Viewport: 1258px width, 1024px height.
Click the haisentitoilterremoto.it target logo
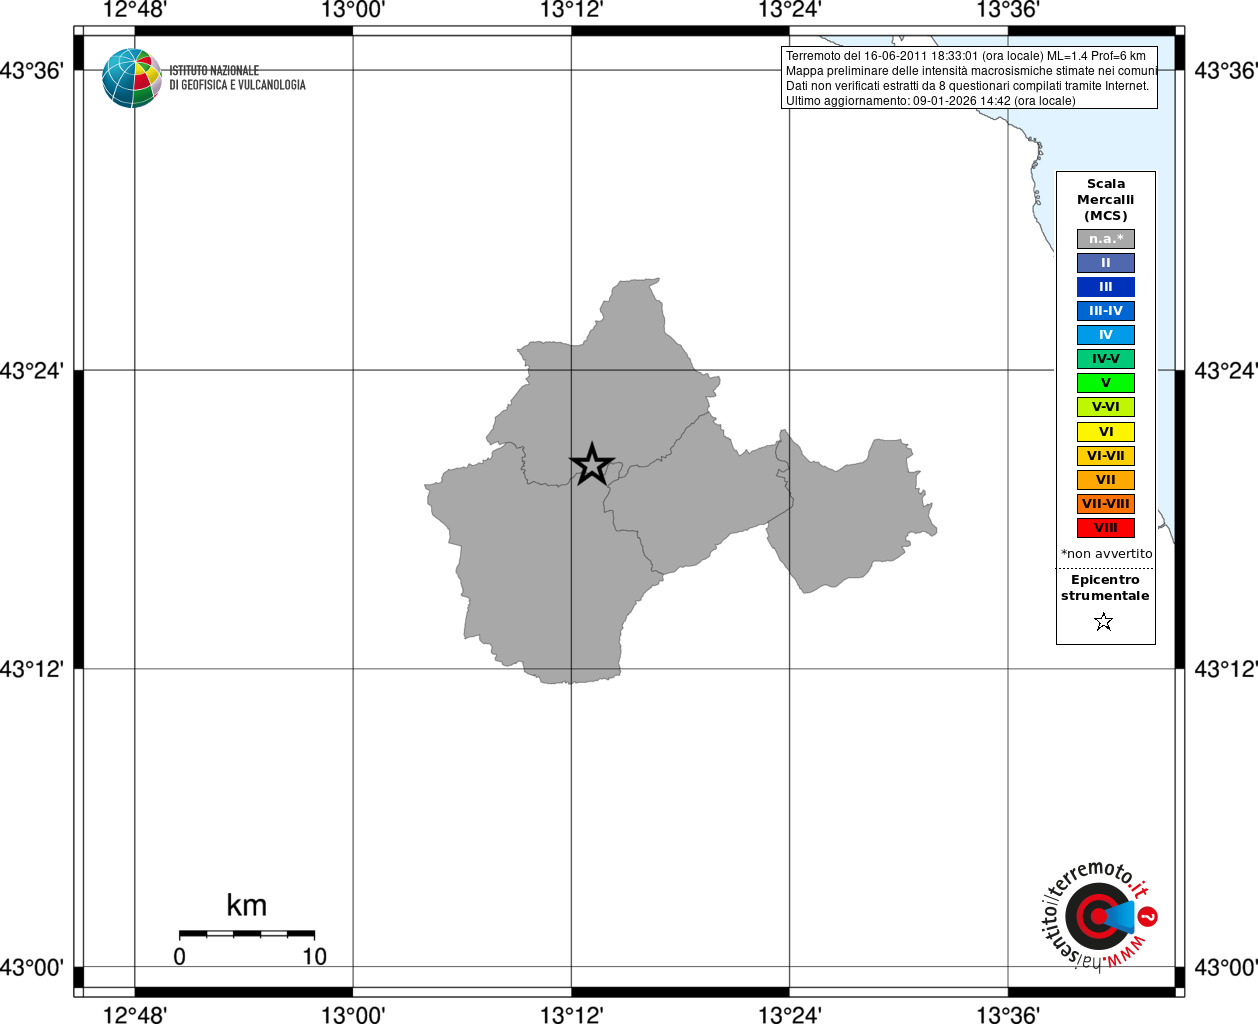click(x=1100, y=915)
